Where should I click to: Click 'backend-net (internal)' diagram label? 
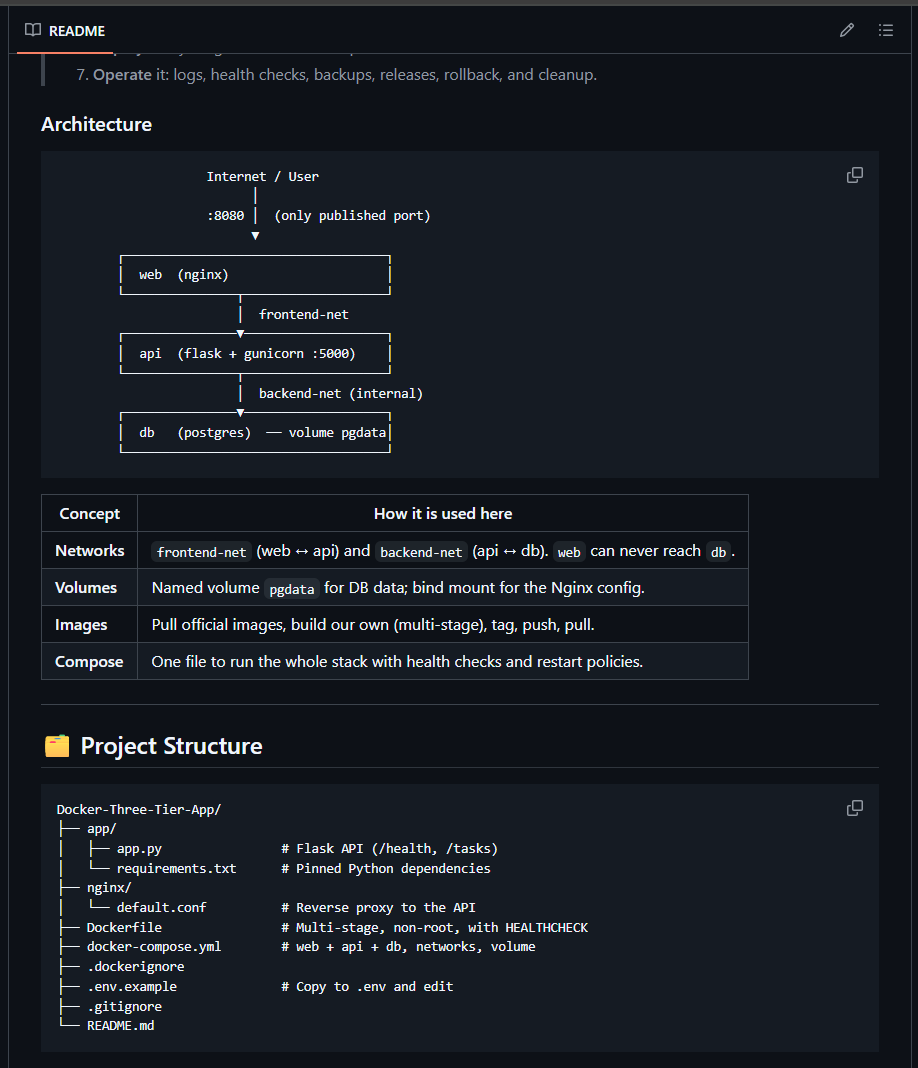[x=341, y=394]
